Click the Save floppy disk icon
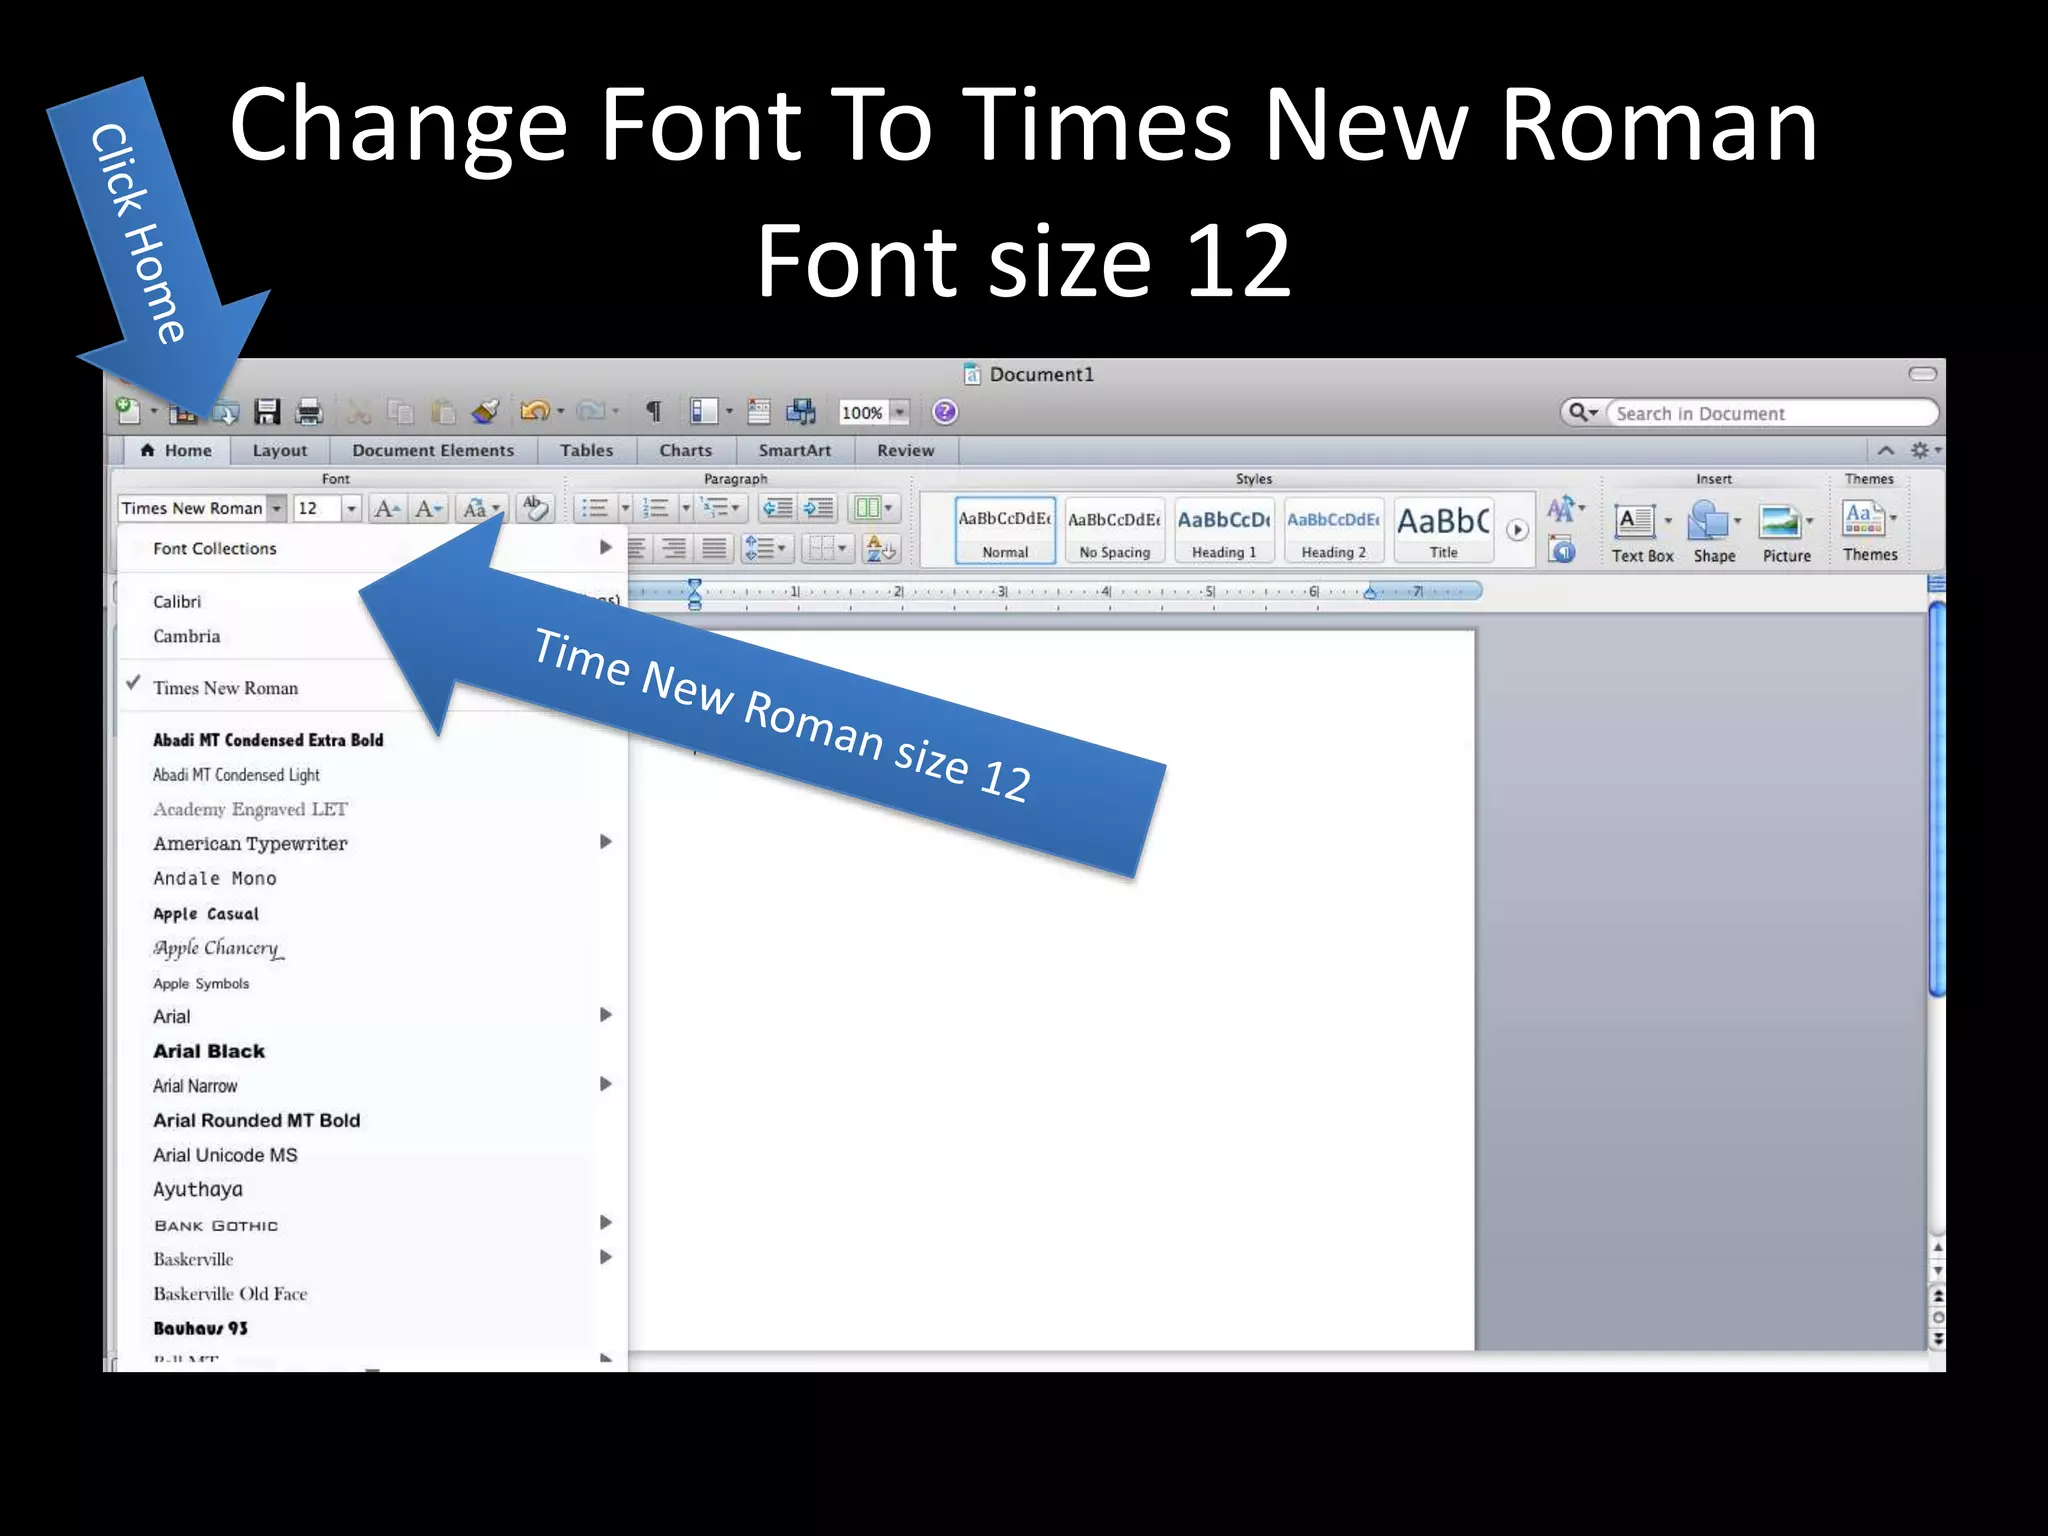The image size is (2048, 1536). click(267, 411)
